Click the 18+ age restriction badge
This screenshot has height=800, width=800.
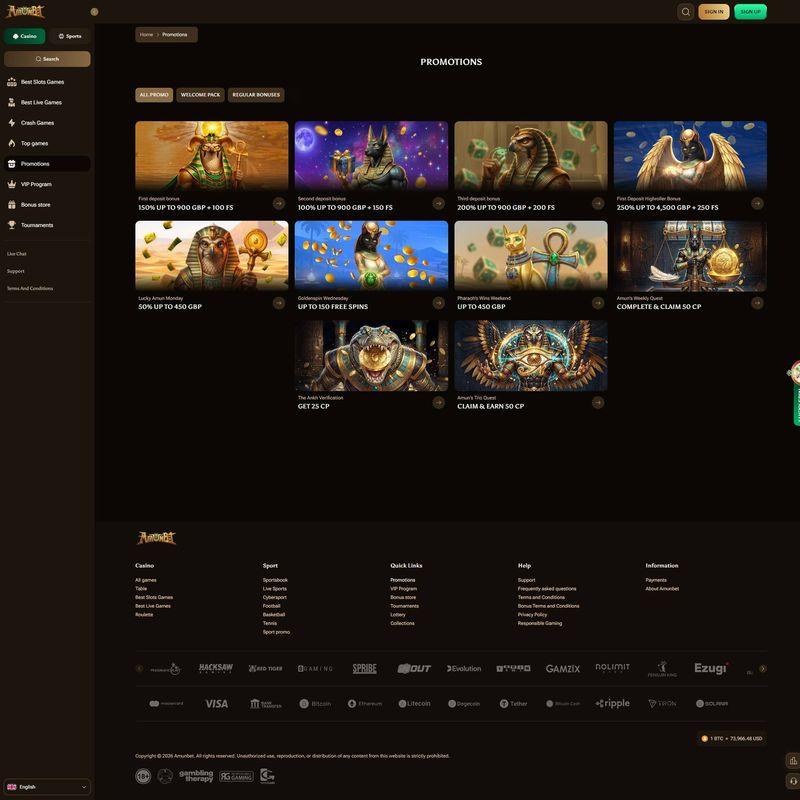143,776
